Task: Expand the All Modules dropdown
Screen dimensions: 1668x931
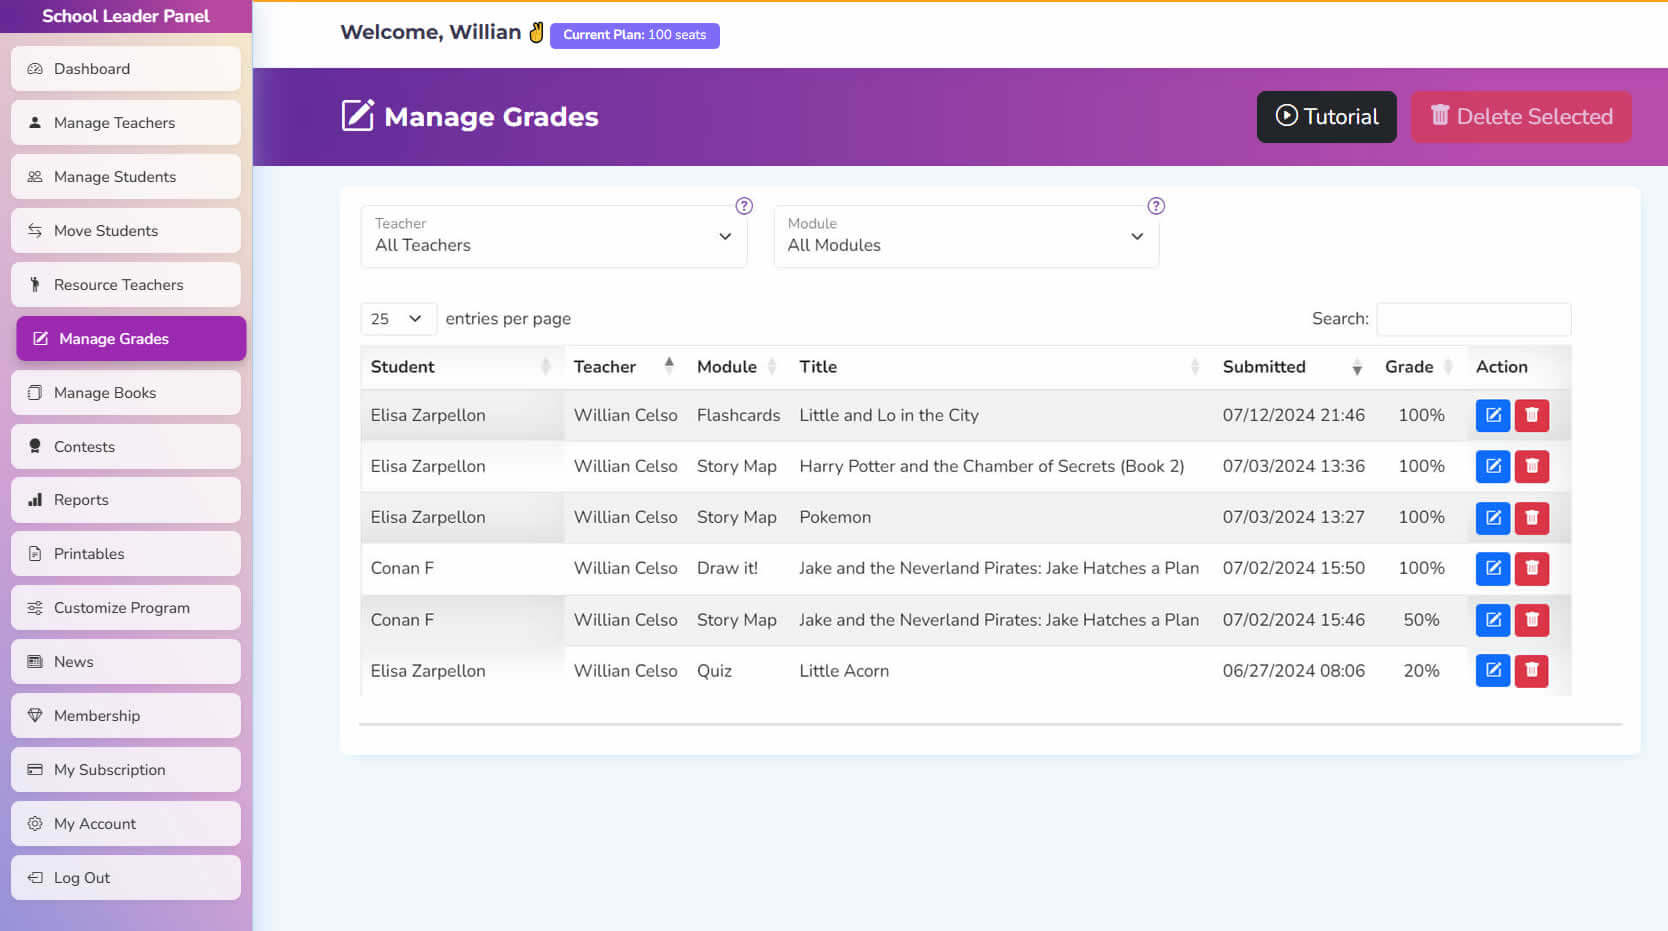Action: coord(965,237)
